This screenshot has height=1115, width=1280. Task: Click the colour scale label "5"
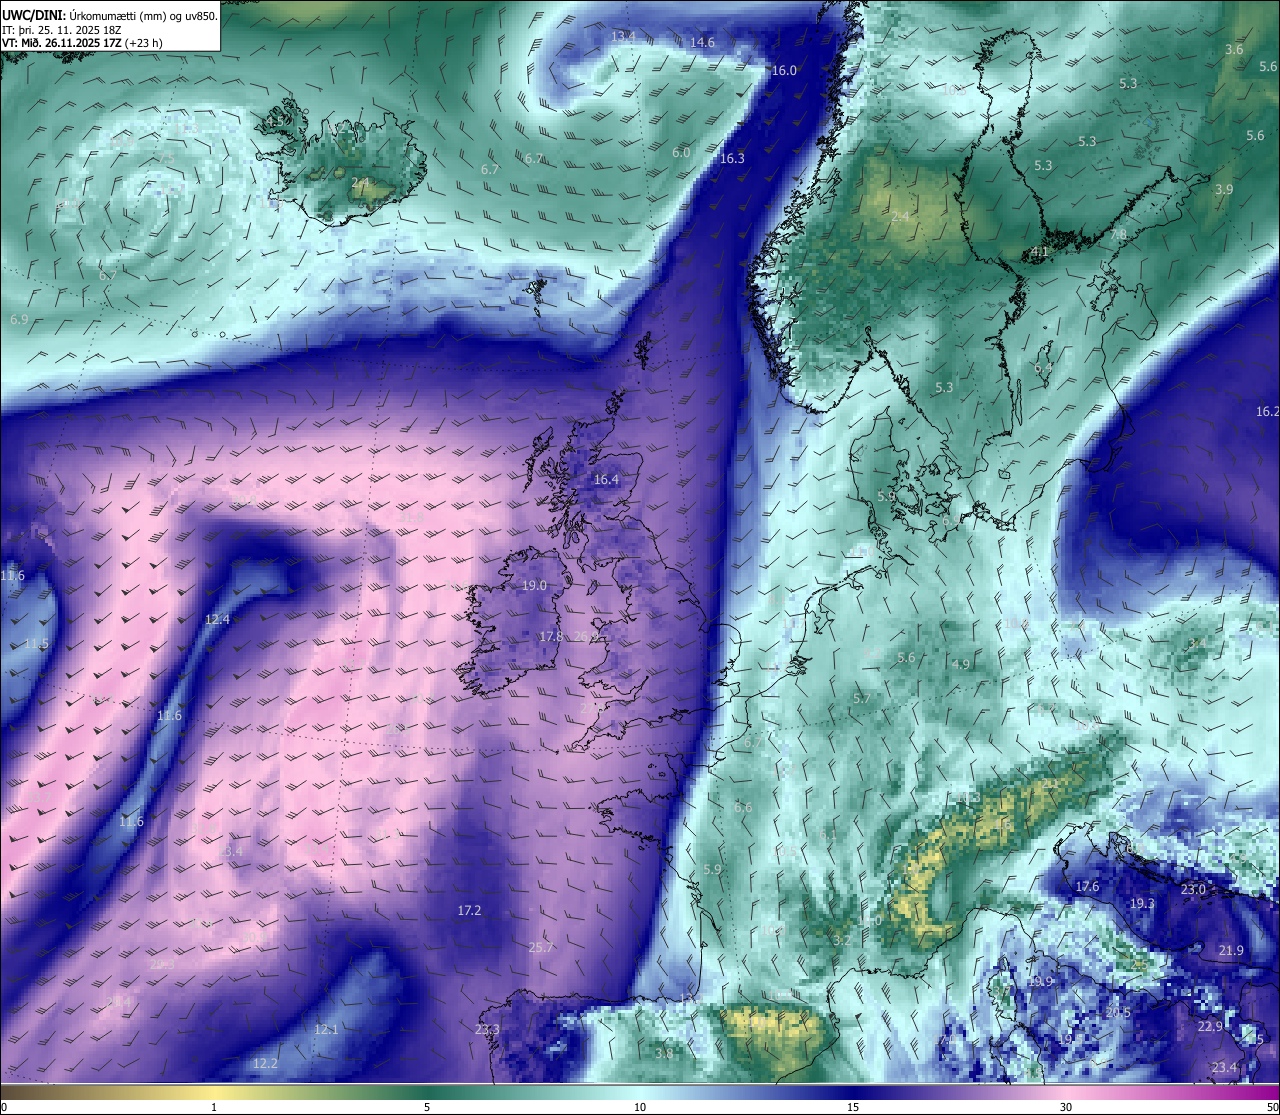pyautogui.click(x=427, y=1107)
